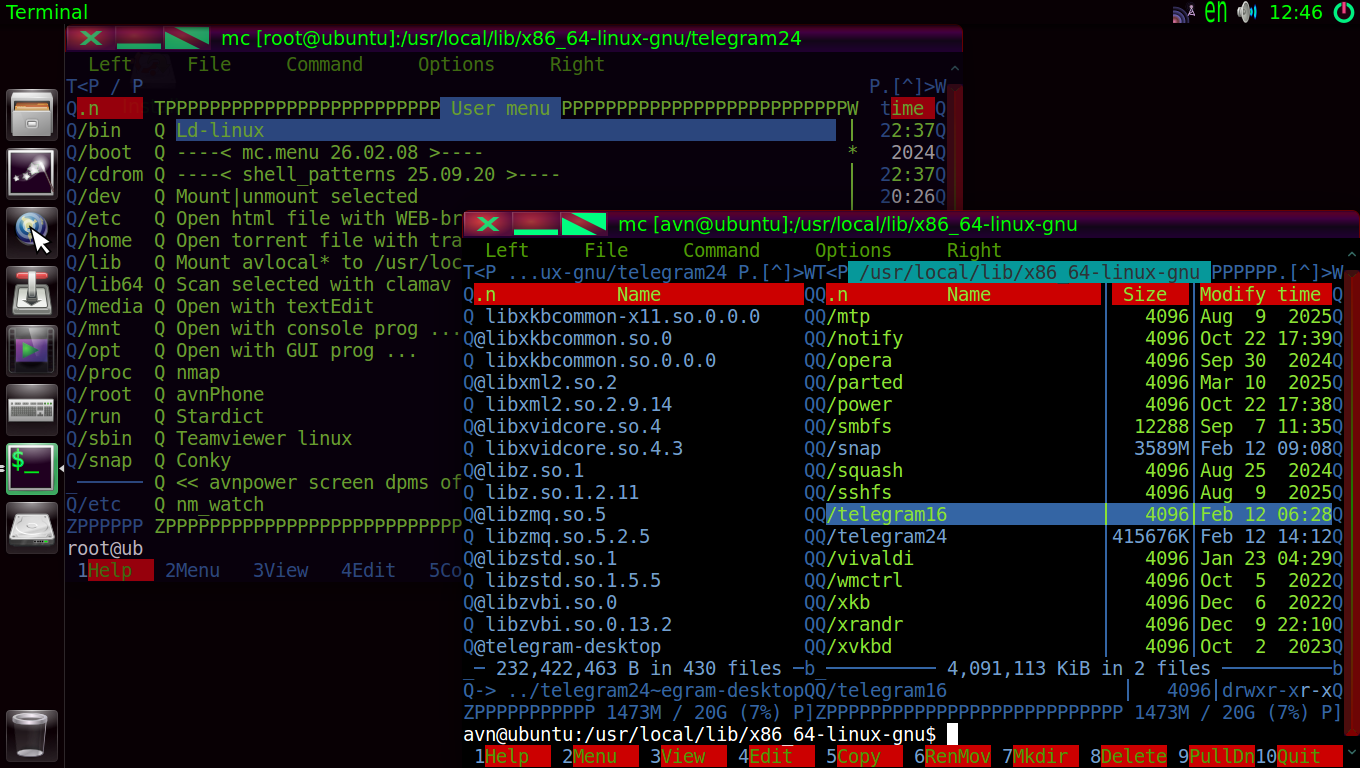Switch the 'en' keyboard layout indicator
1360x768 pixels.
(1215, 13)
